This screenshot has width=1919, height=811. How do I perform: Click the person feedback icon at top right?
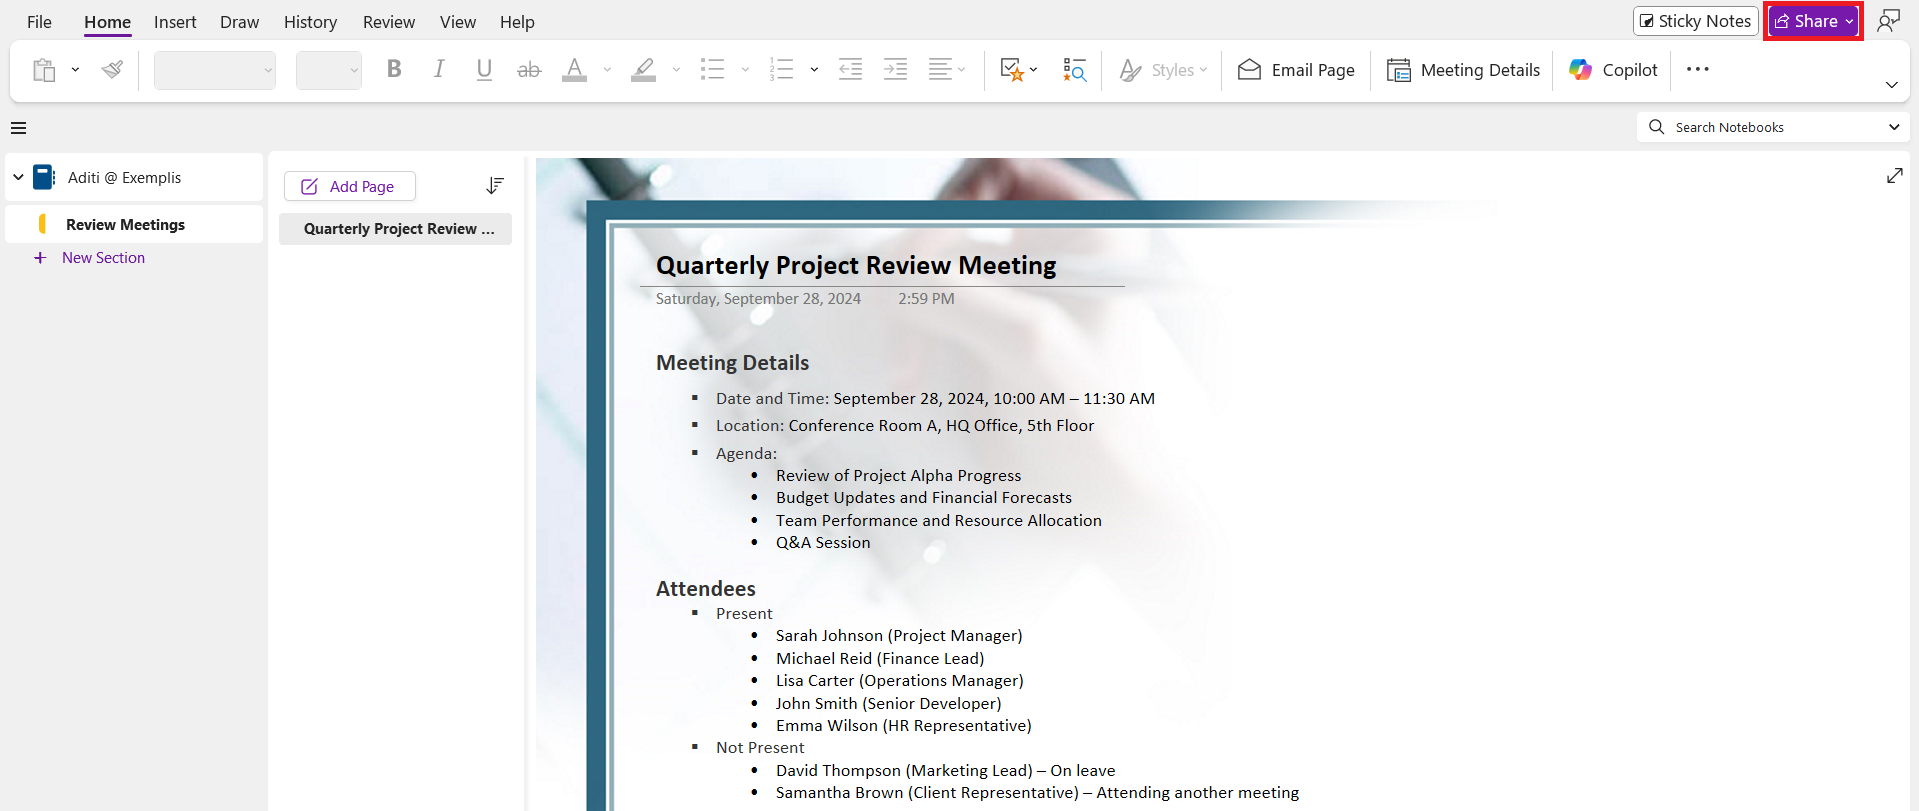pyautogui.click(x=1888, y=21)
